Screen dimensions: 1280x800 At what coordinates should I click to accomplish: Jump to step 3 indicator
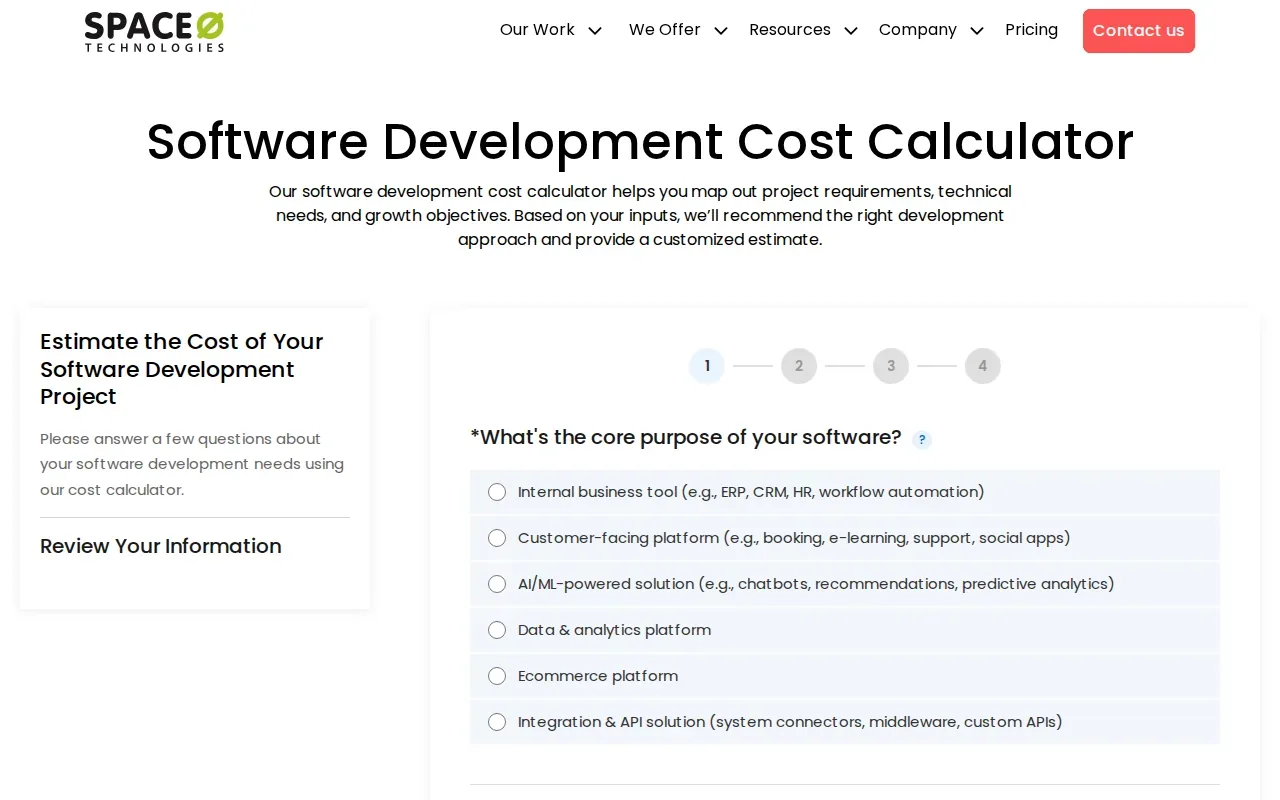[x=891, y=366]
